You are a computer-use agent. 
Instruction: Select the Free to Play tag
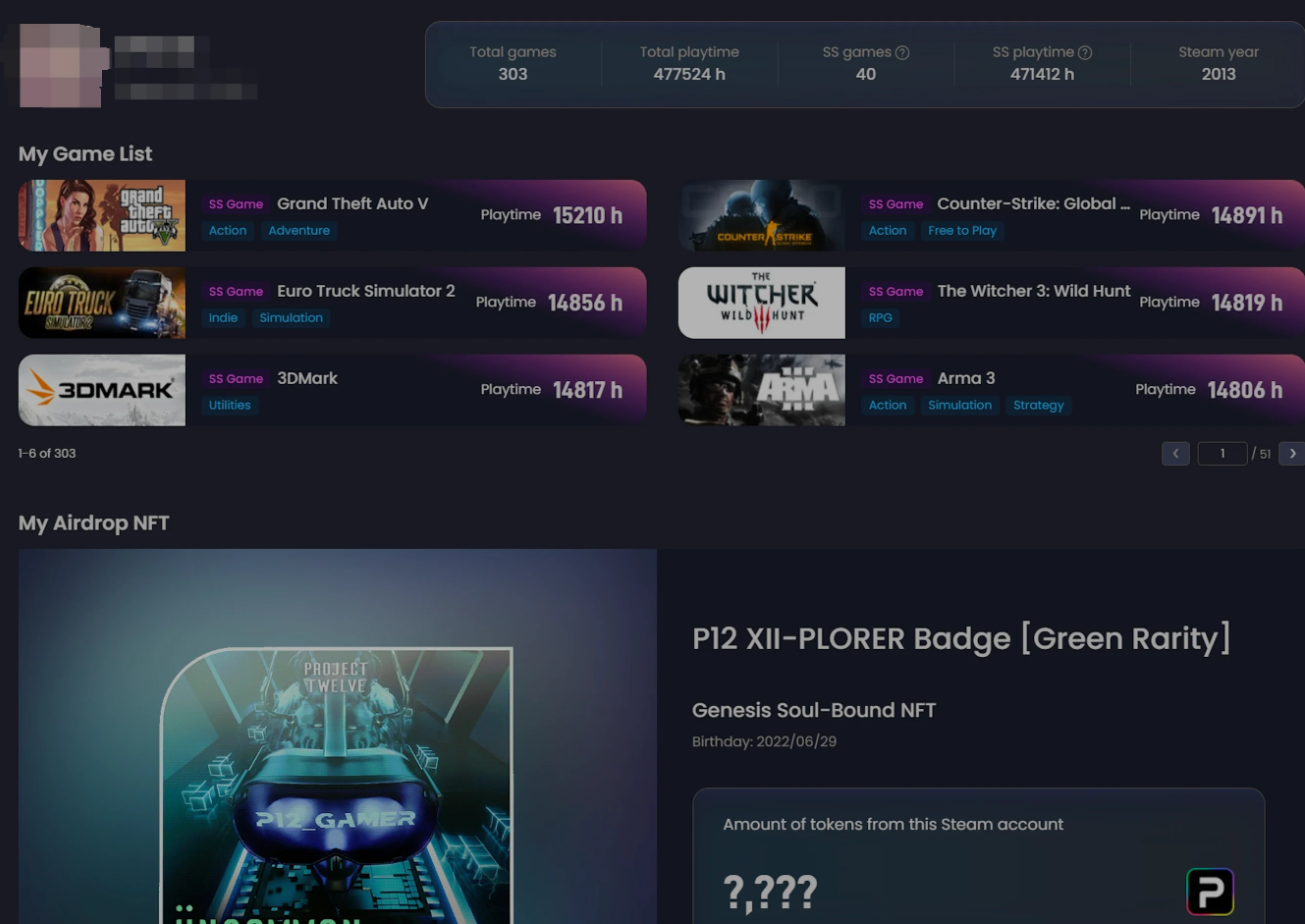962,231
